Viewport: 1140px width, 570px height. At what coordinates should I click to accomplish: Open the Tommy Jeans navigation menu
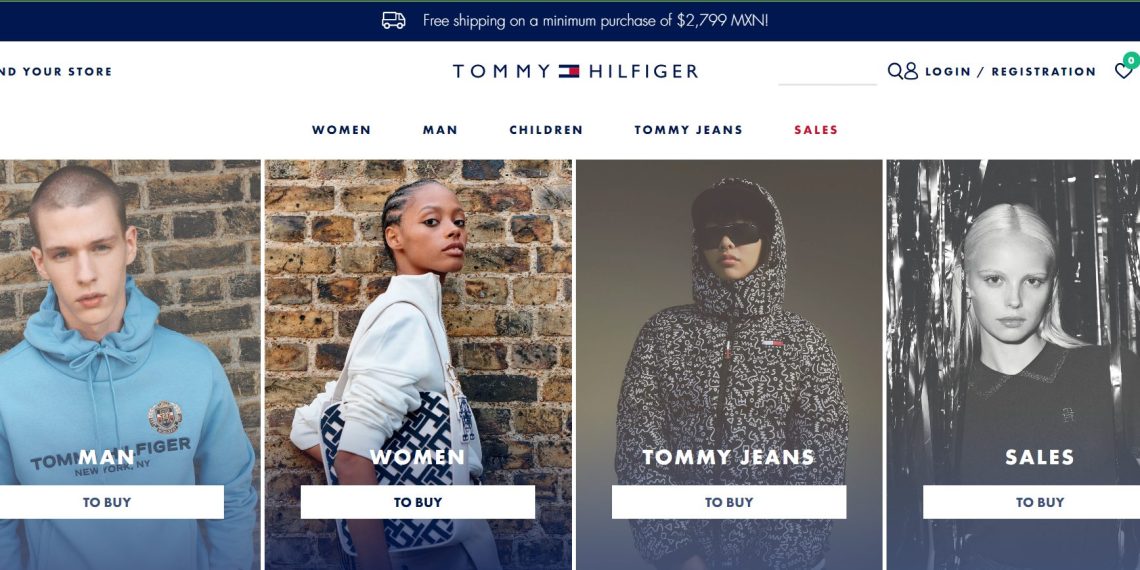point(689,130)
